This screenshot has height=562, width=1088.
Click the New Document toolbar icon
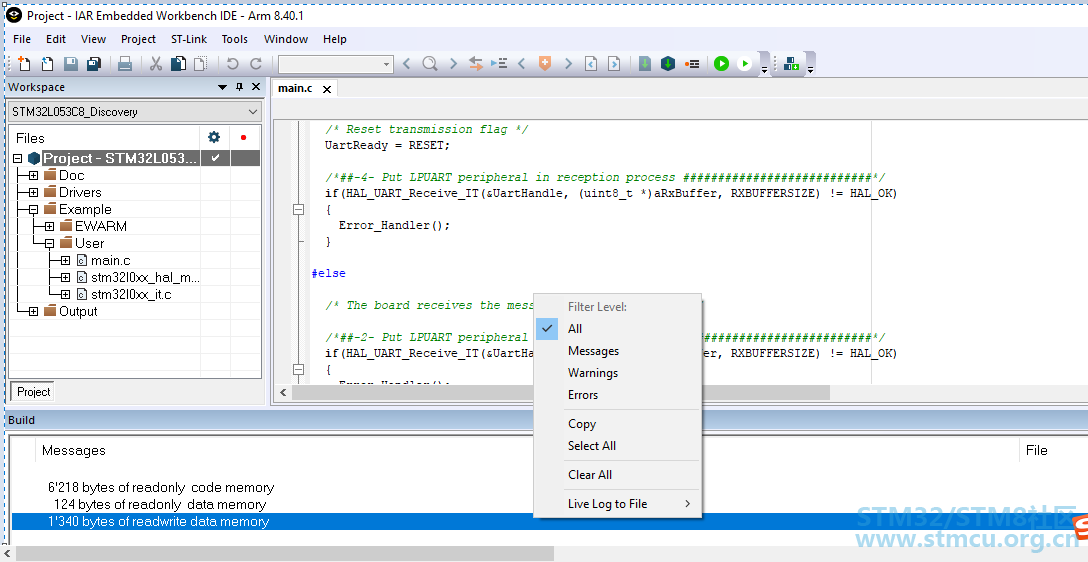click(x=24, y=64)
